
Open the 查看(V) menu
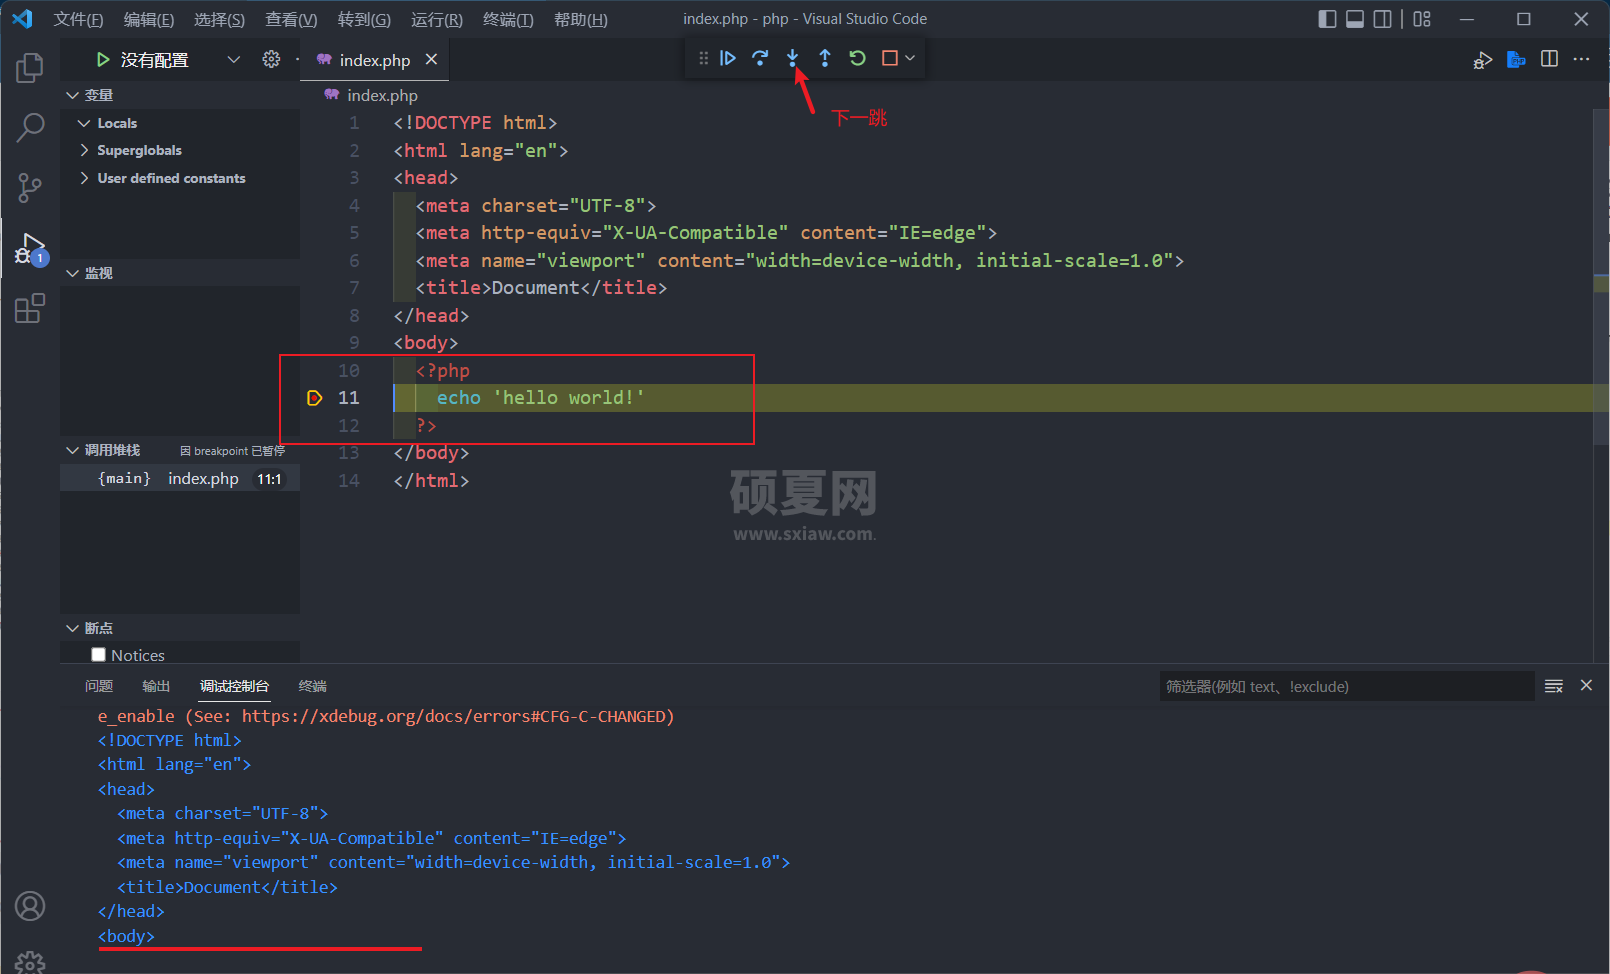click(x=291, y=20)
